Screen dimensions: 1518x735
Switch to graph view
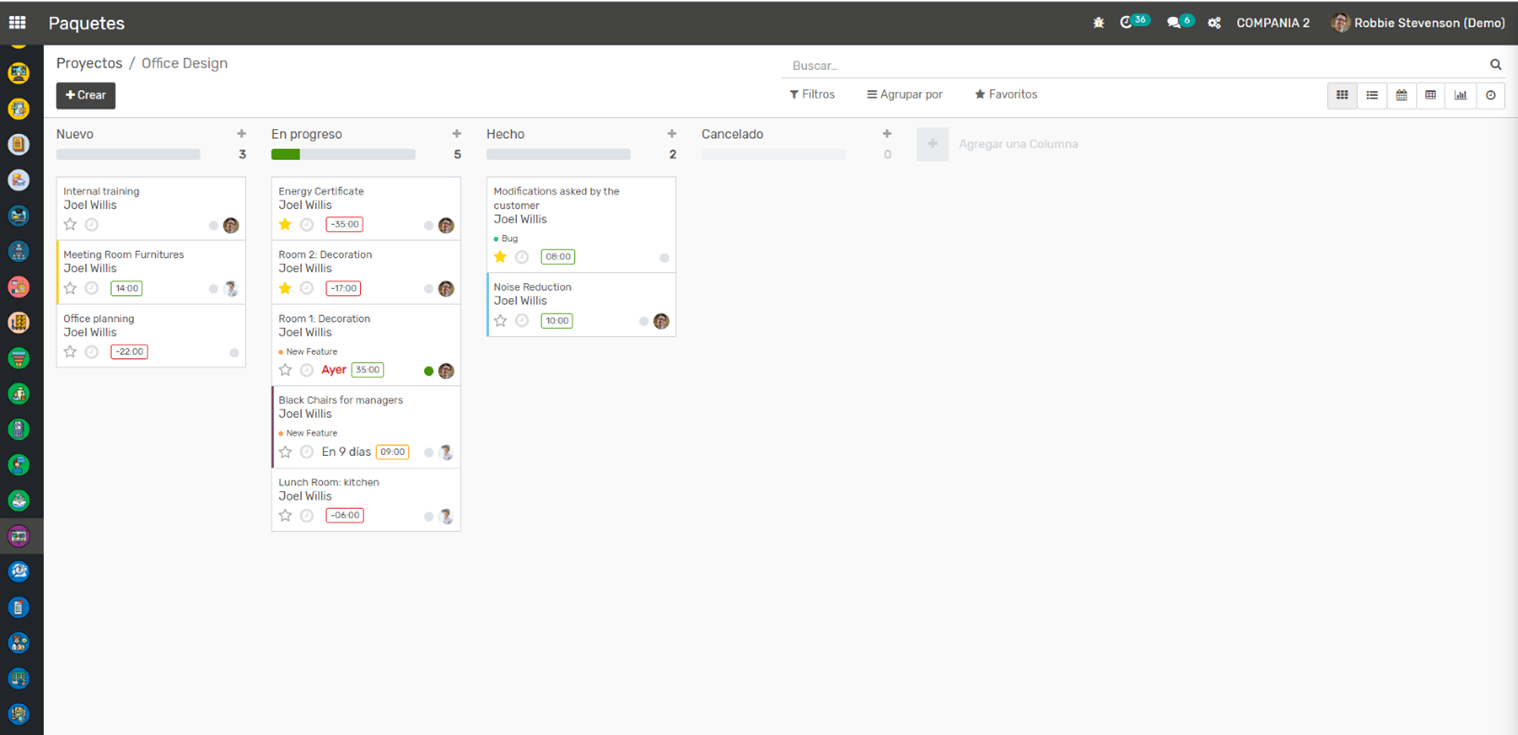coord(1461,95)
